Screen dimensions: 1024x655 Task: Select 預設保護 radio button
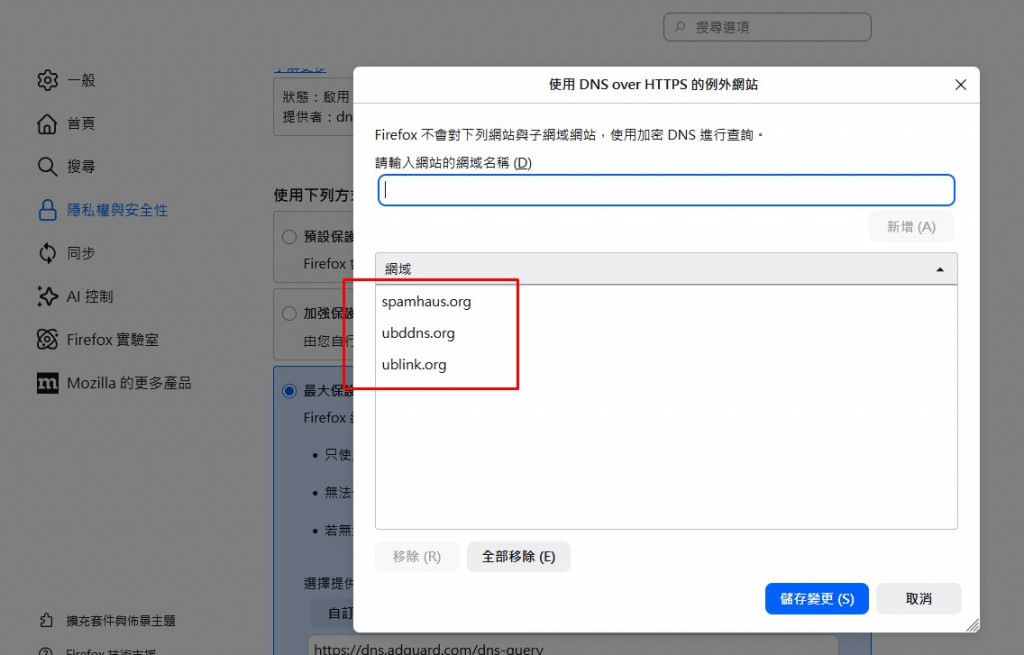coord(289,236)
